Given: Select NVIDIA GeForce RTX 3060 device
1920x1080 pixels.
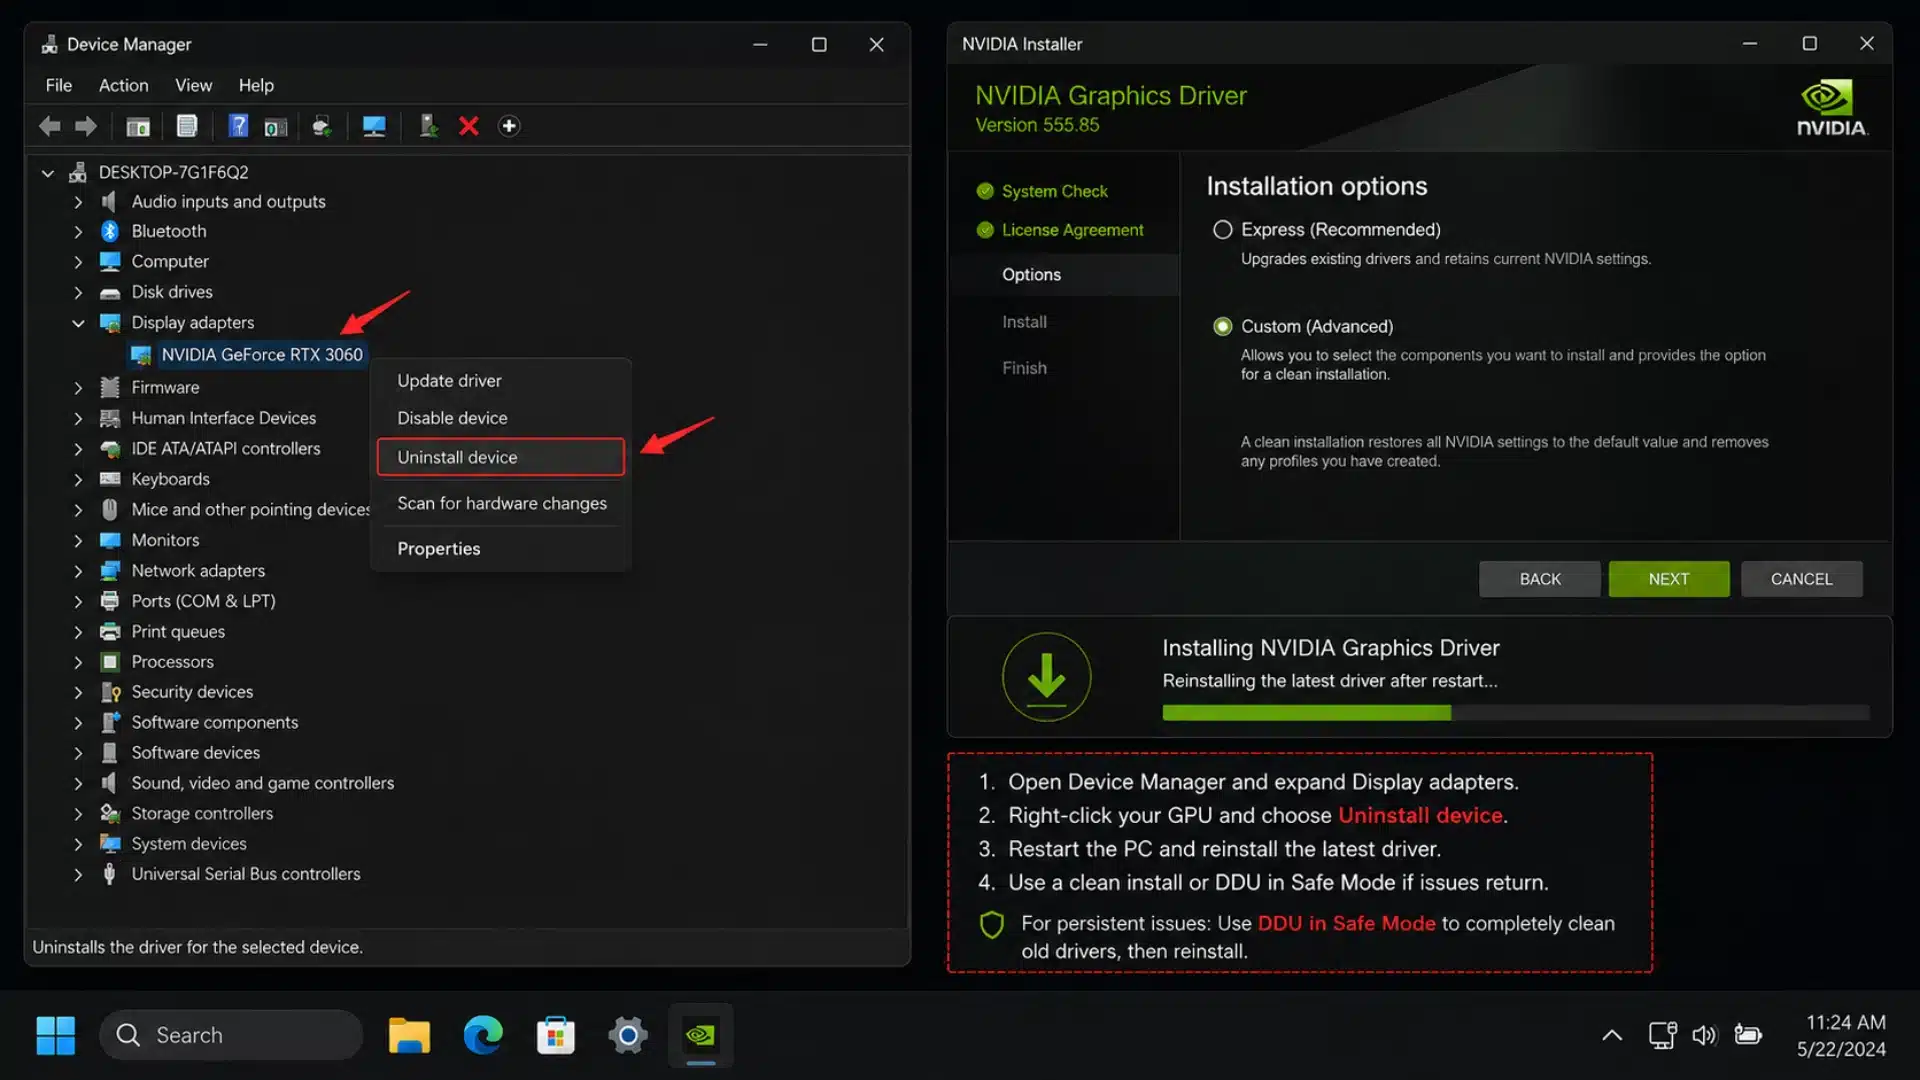Looking at the screenshot, I should pyautogui.click(x=261, y=355).
